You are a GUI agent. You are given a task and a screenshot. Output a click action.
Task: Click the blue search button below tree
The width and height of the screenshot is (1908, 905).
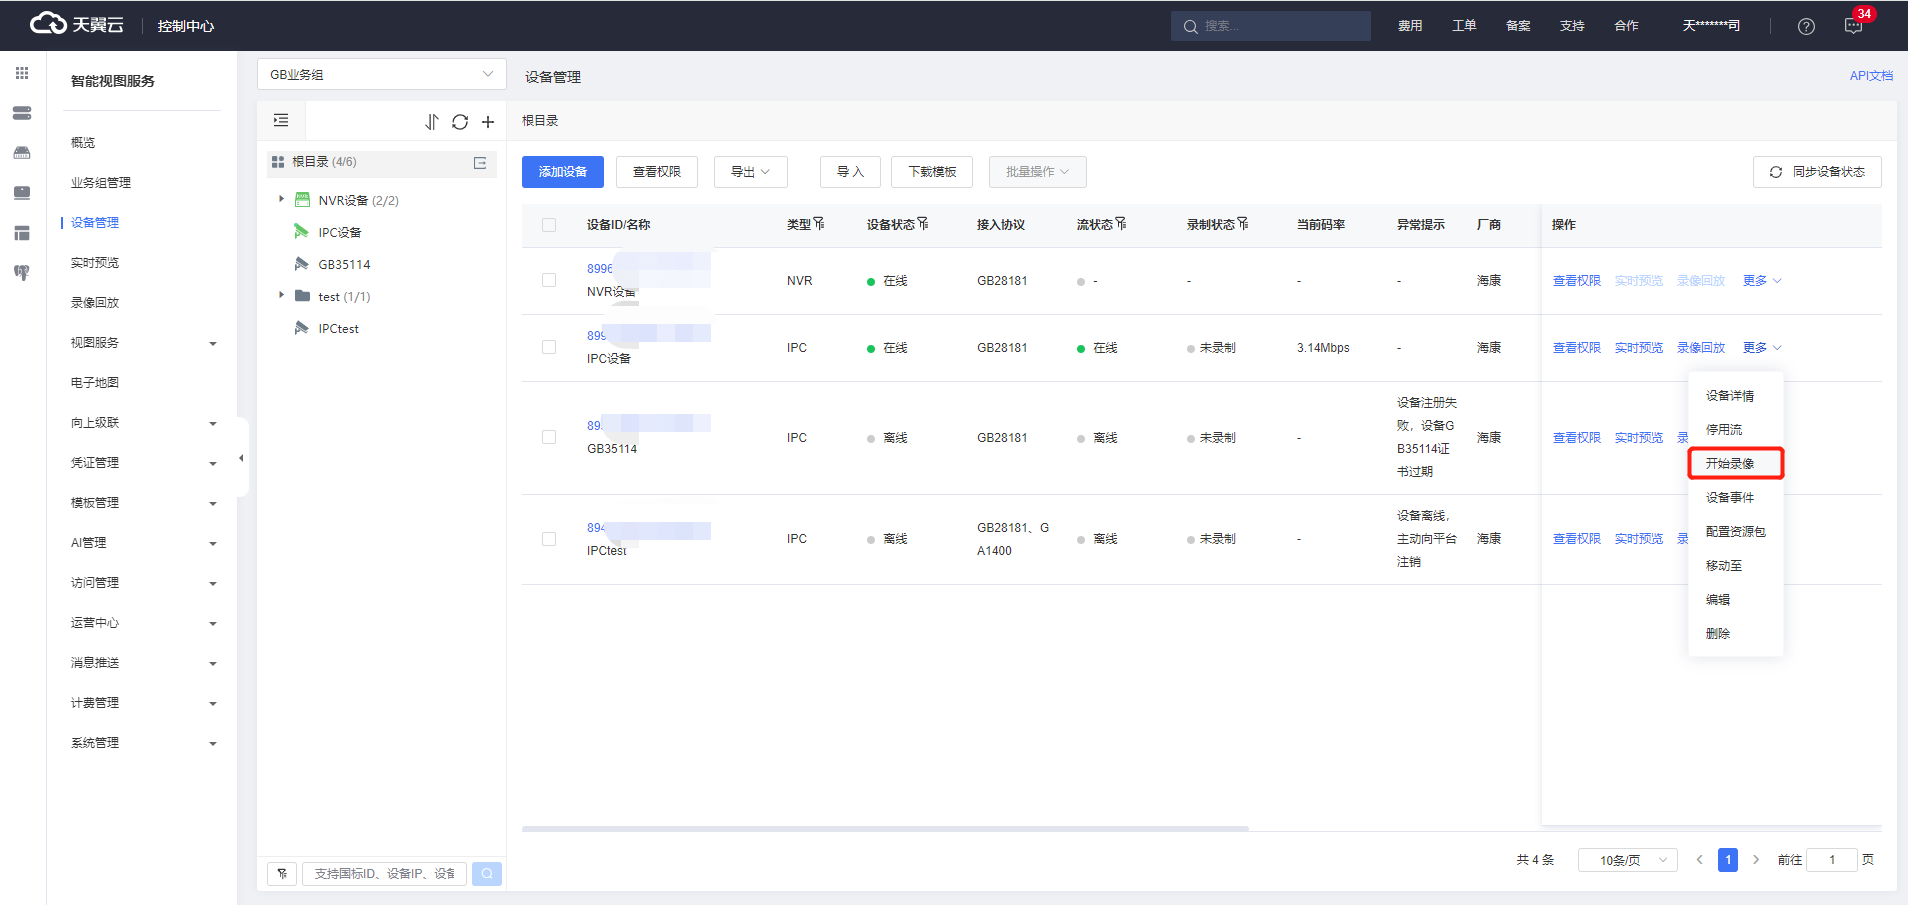coord(487,874)
